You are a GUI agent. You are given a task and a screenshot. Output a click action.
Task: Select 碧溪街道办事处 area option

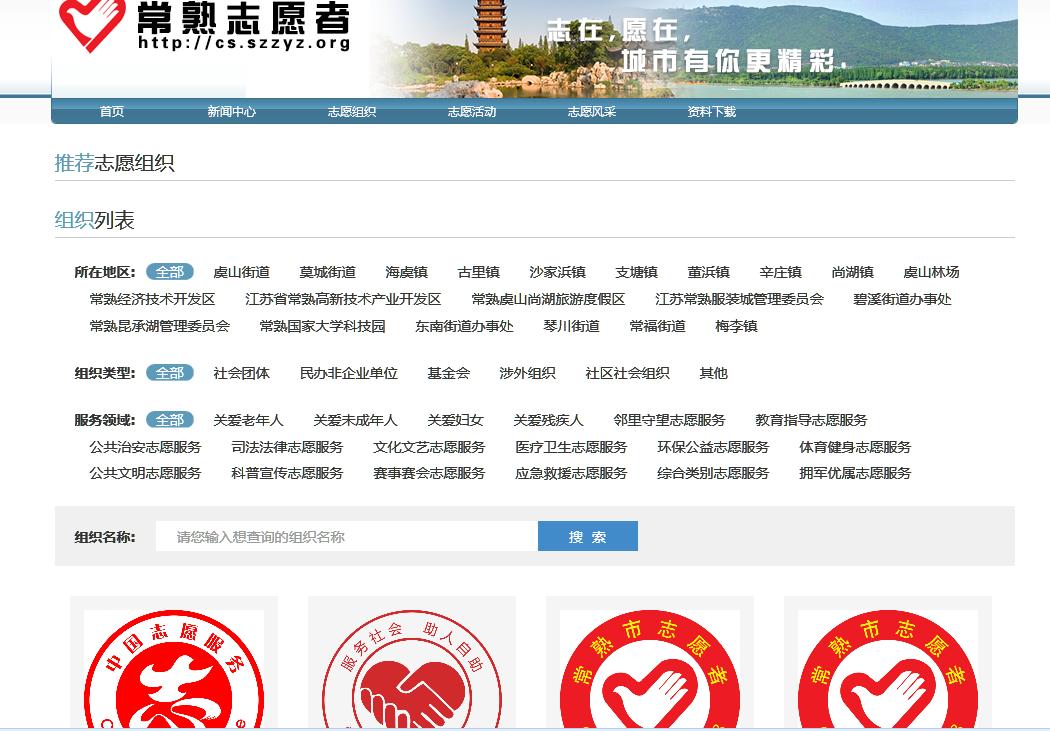(902, 299)
